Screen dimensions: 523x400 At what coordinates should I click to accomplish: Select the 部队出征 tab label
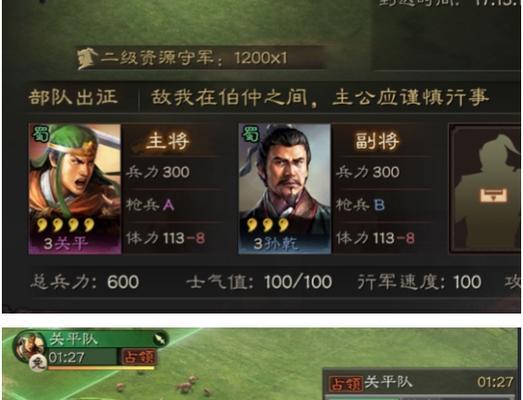(73, 97)
